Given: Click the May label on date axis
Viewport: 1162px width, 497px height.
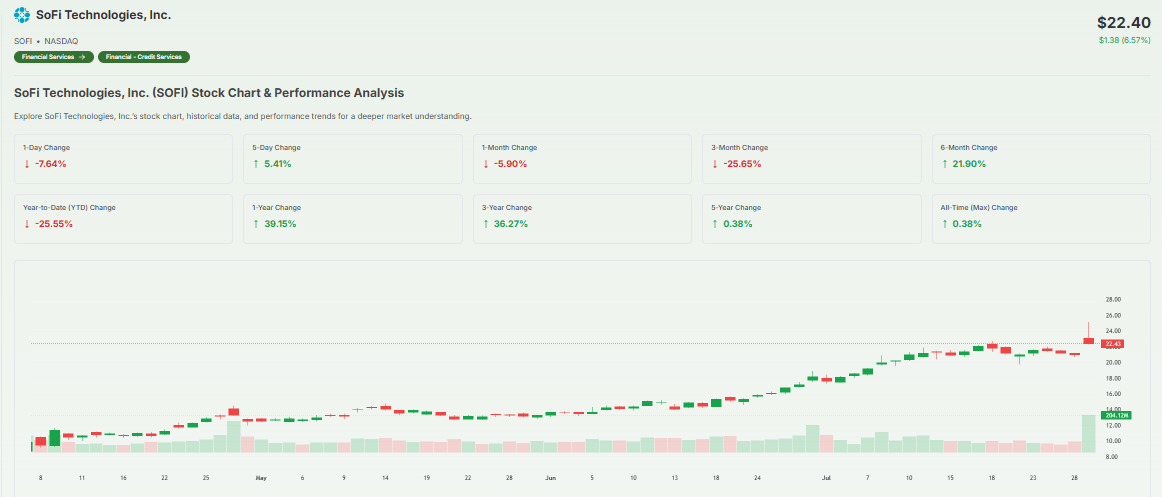Looking at the screenshot, I should tap(261, 478).
